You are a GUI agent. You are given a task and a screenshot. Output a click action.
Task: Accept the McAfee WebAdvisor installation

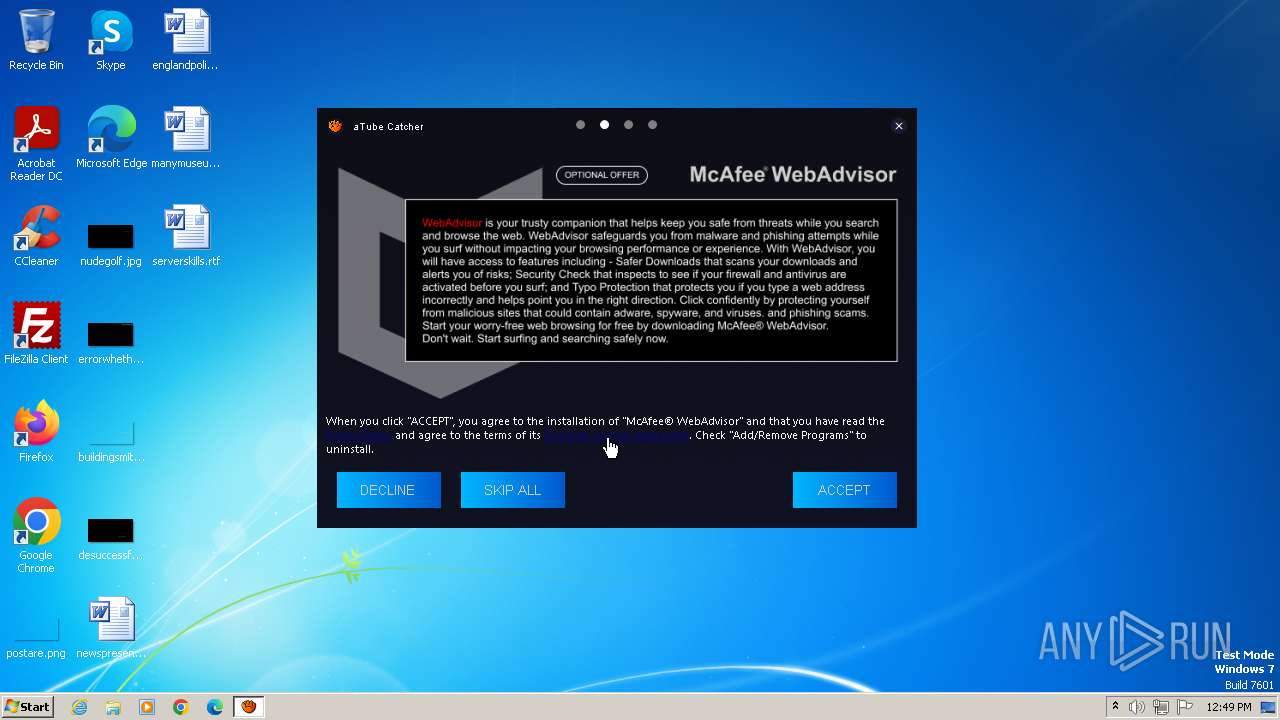pyautogui.click(x=844, y=490)
